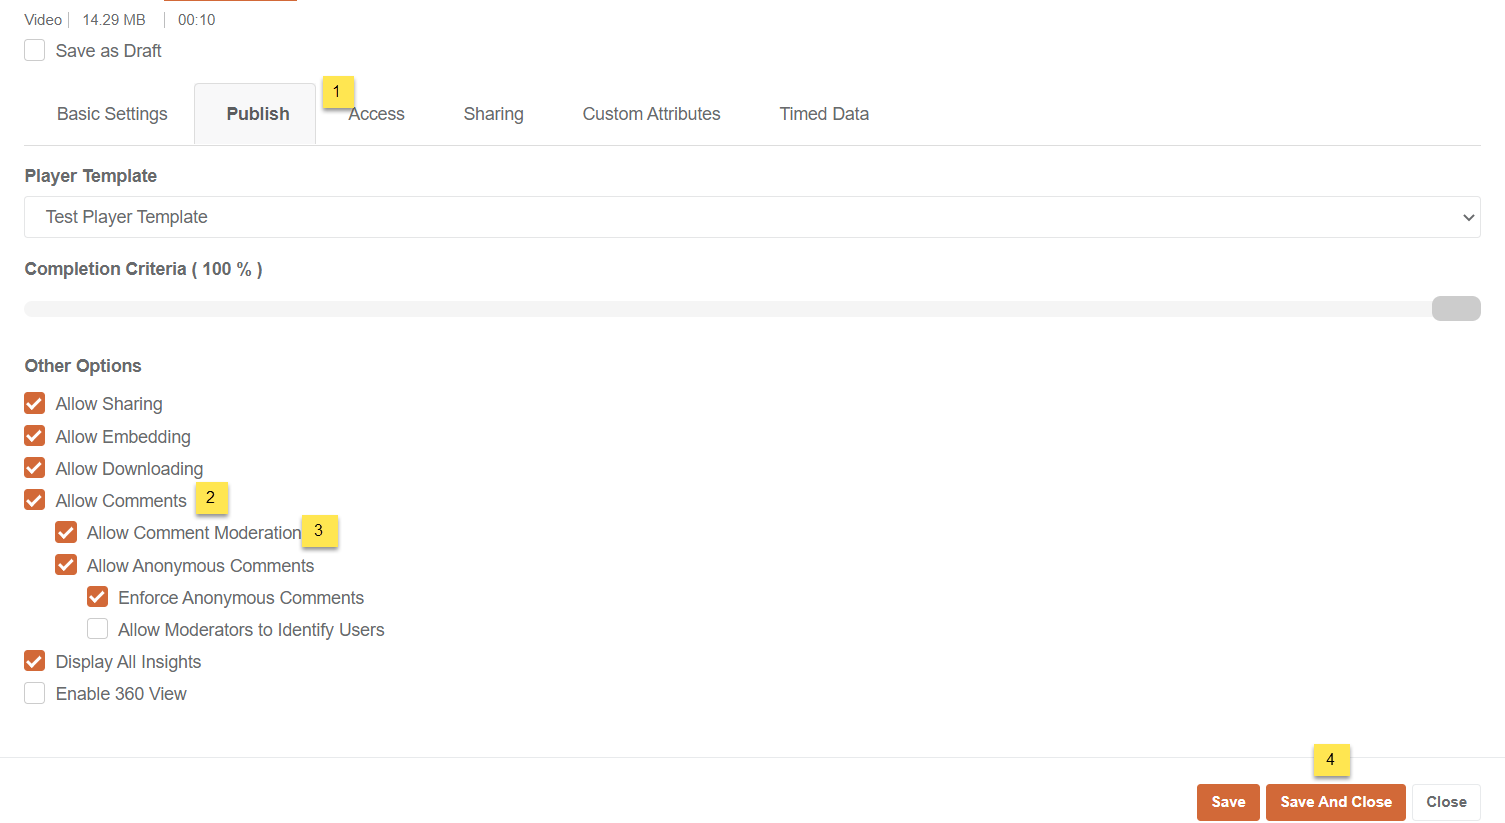Select the Publish tab
Image resolution: width=1505 pixels, height=823 pixels.
pyautogui.click(x=257, y=114)
